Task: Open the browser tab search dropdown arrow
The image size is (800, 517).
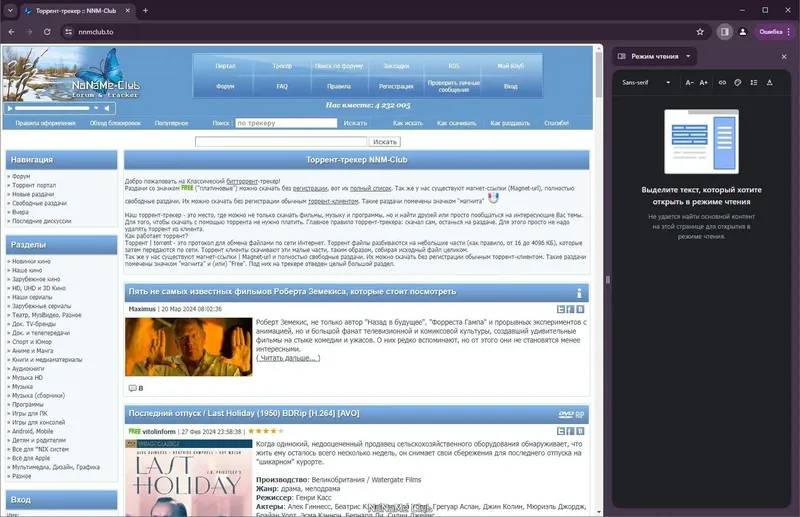Action: [10, 10]
